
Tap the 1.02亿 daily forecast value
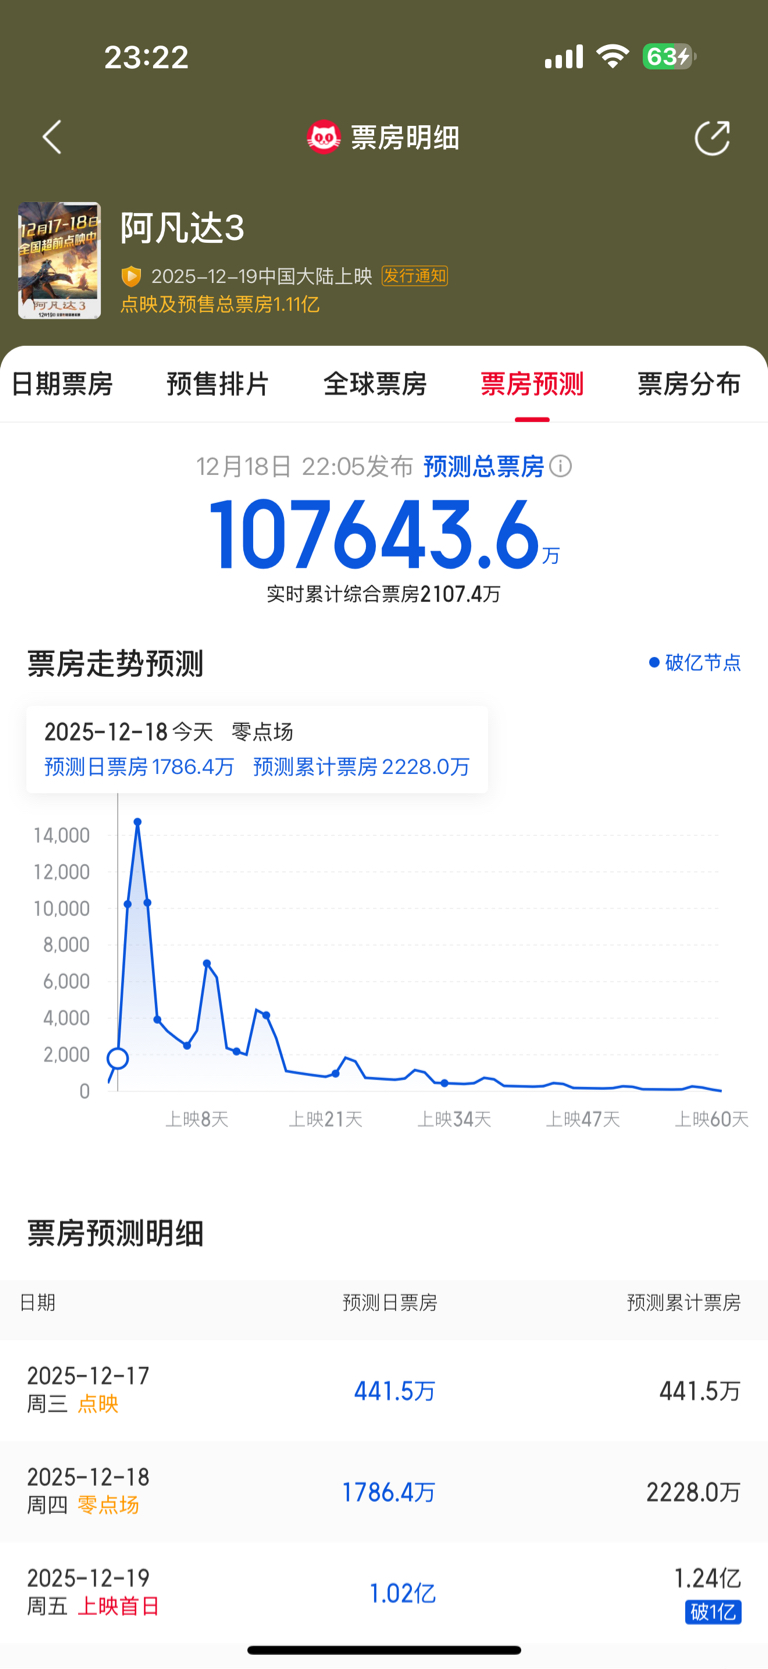pos(403,1593)
